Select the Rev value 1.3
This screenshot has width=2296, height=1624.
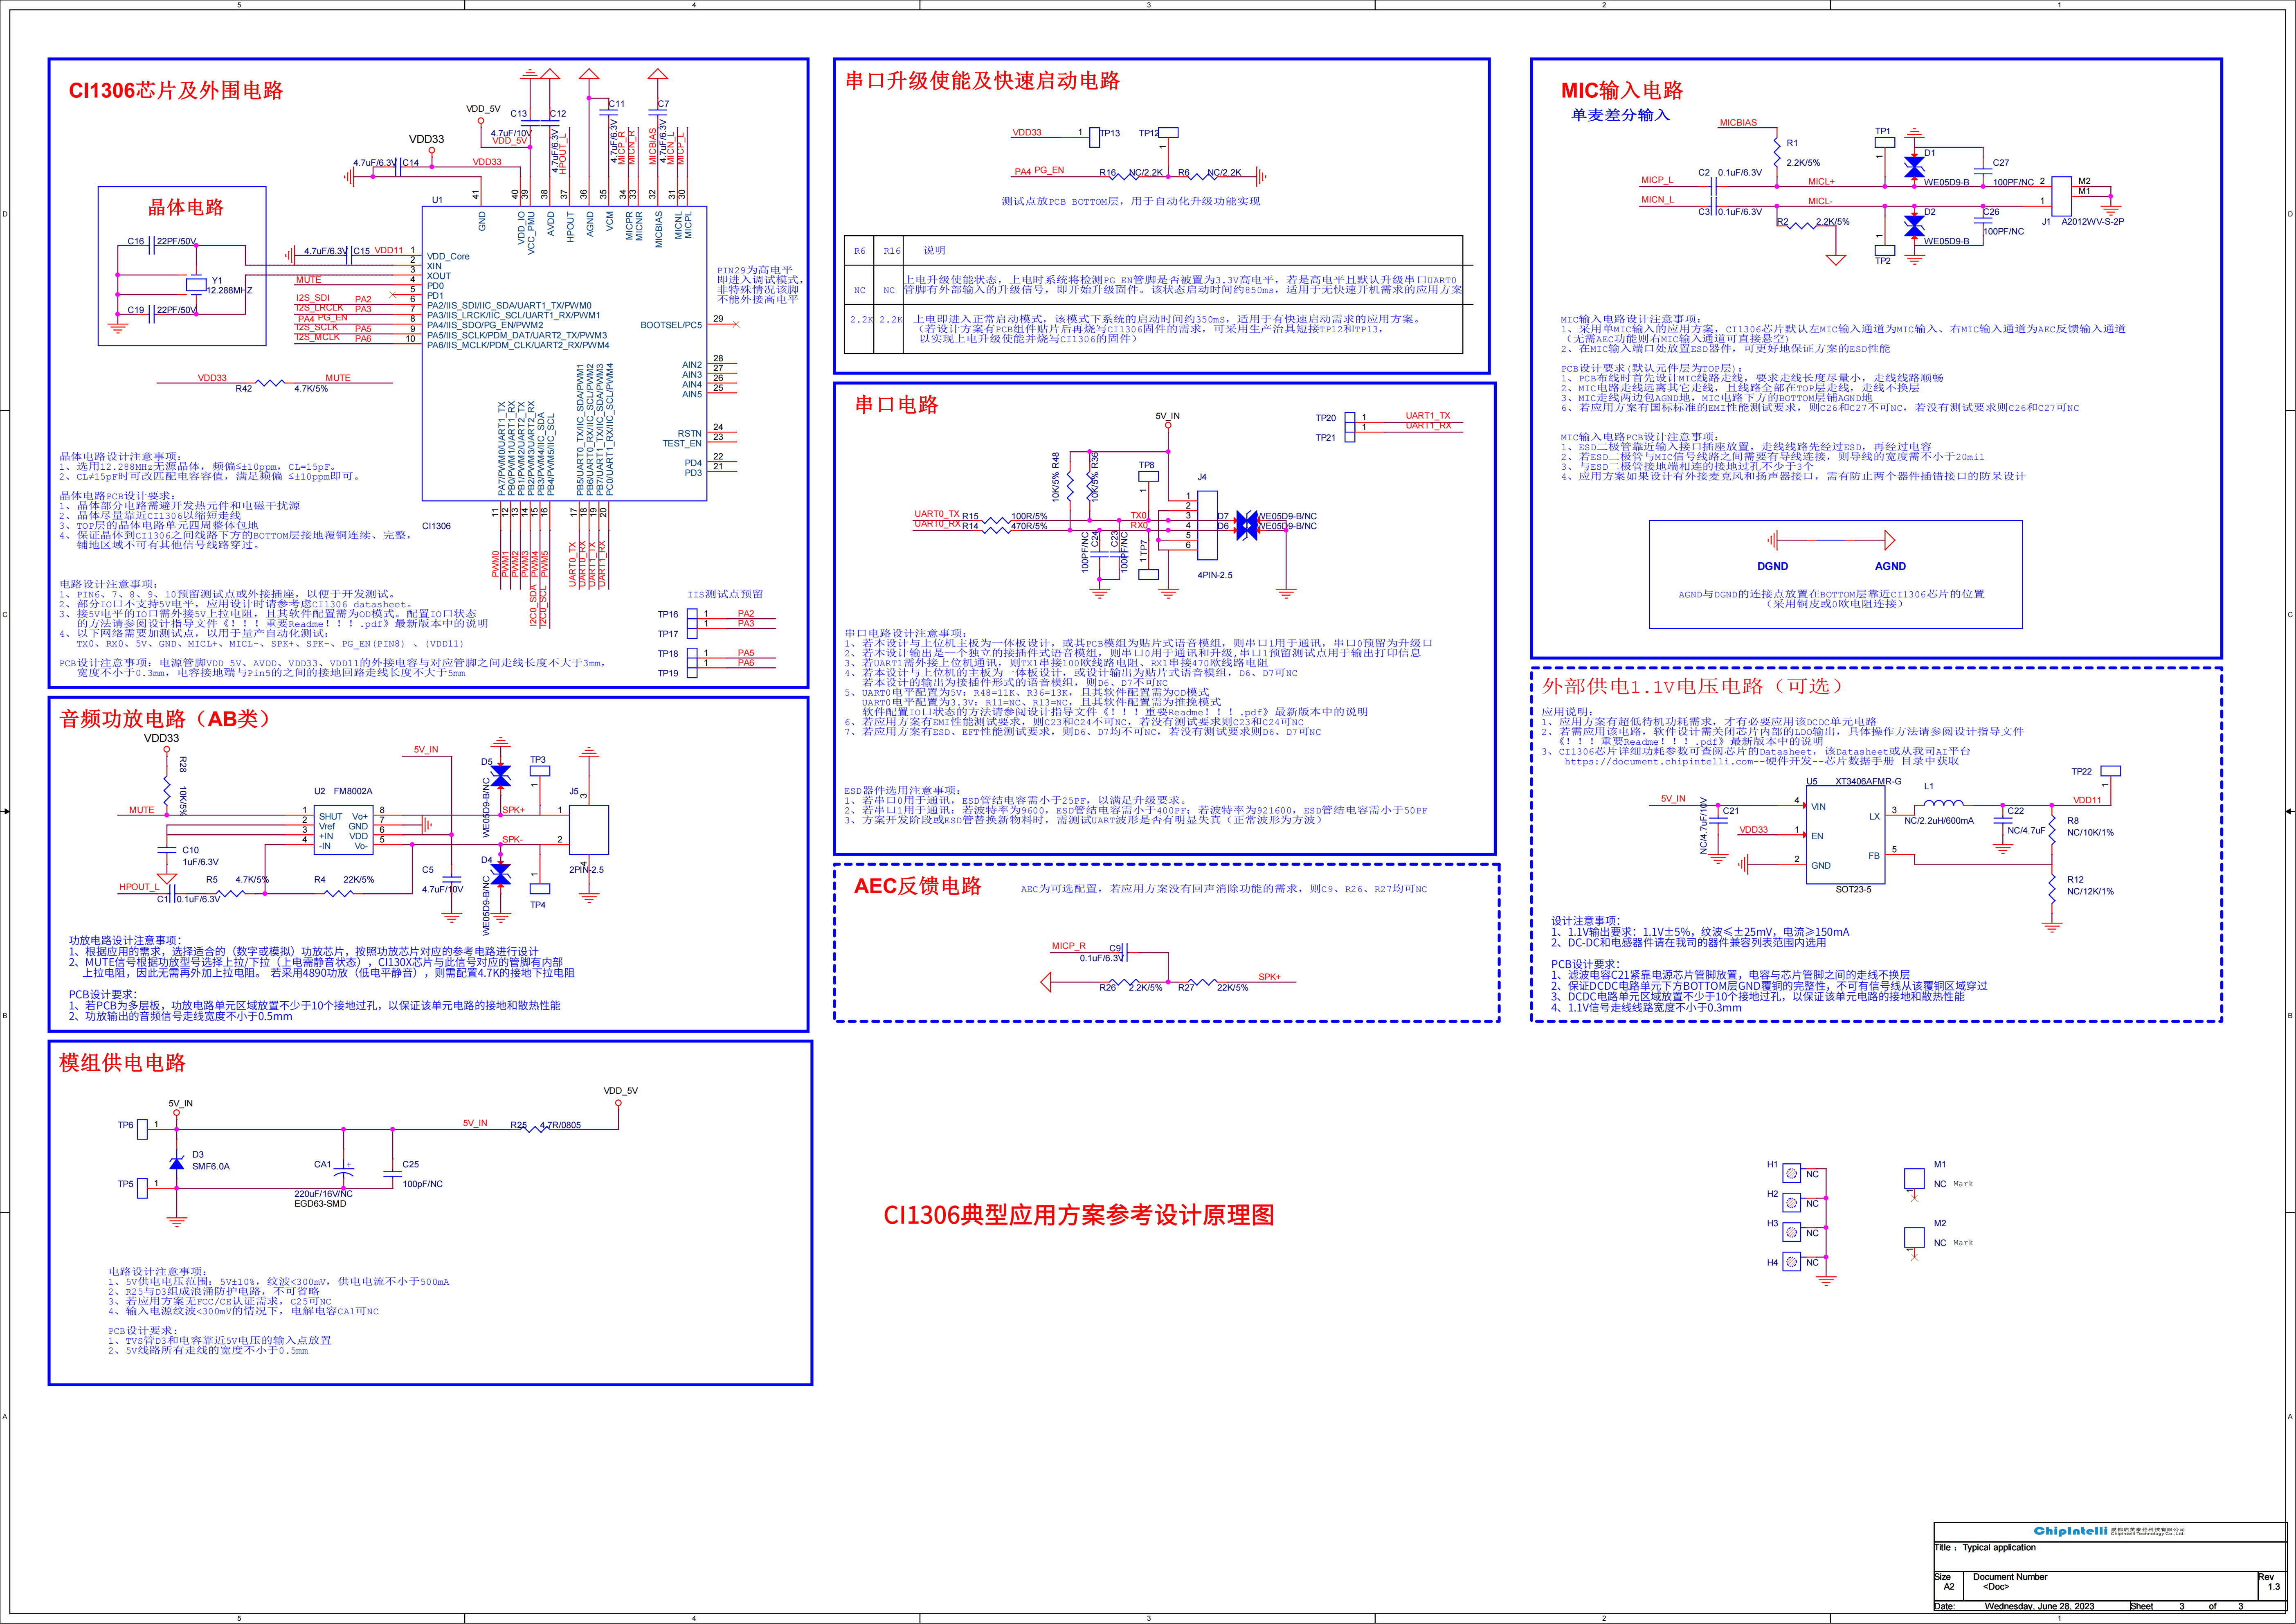pyautogui.click(x=2273, y=1587)
